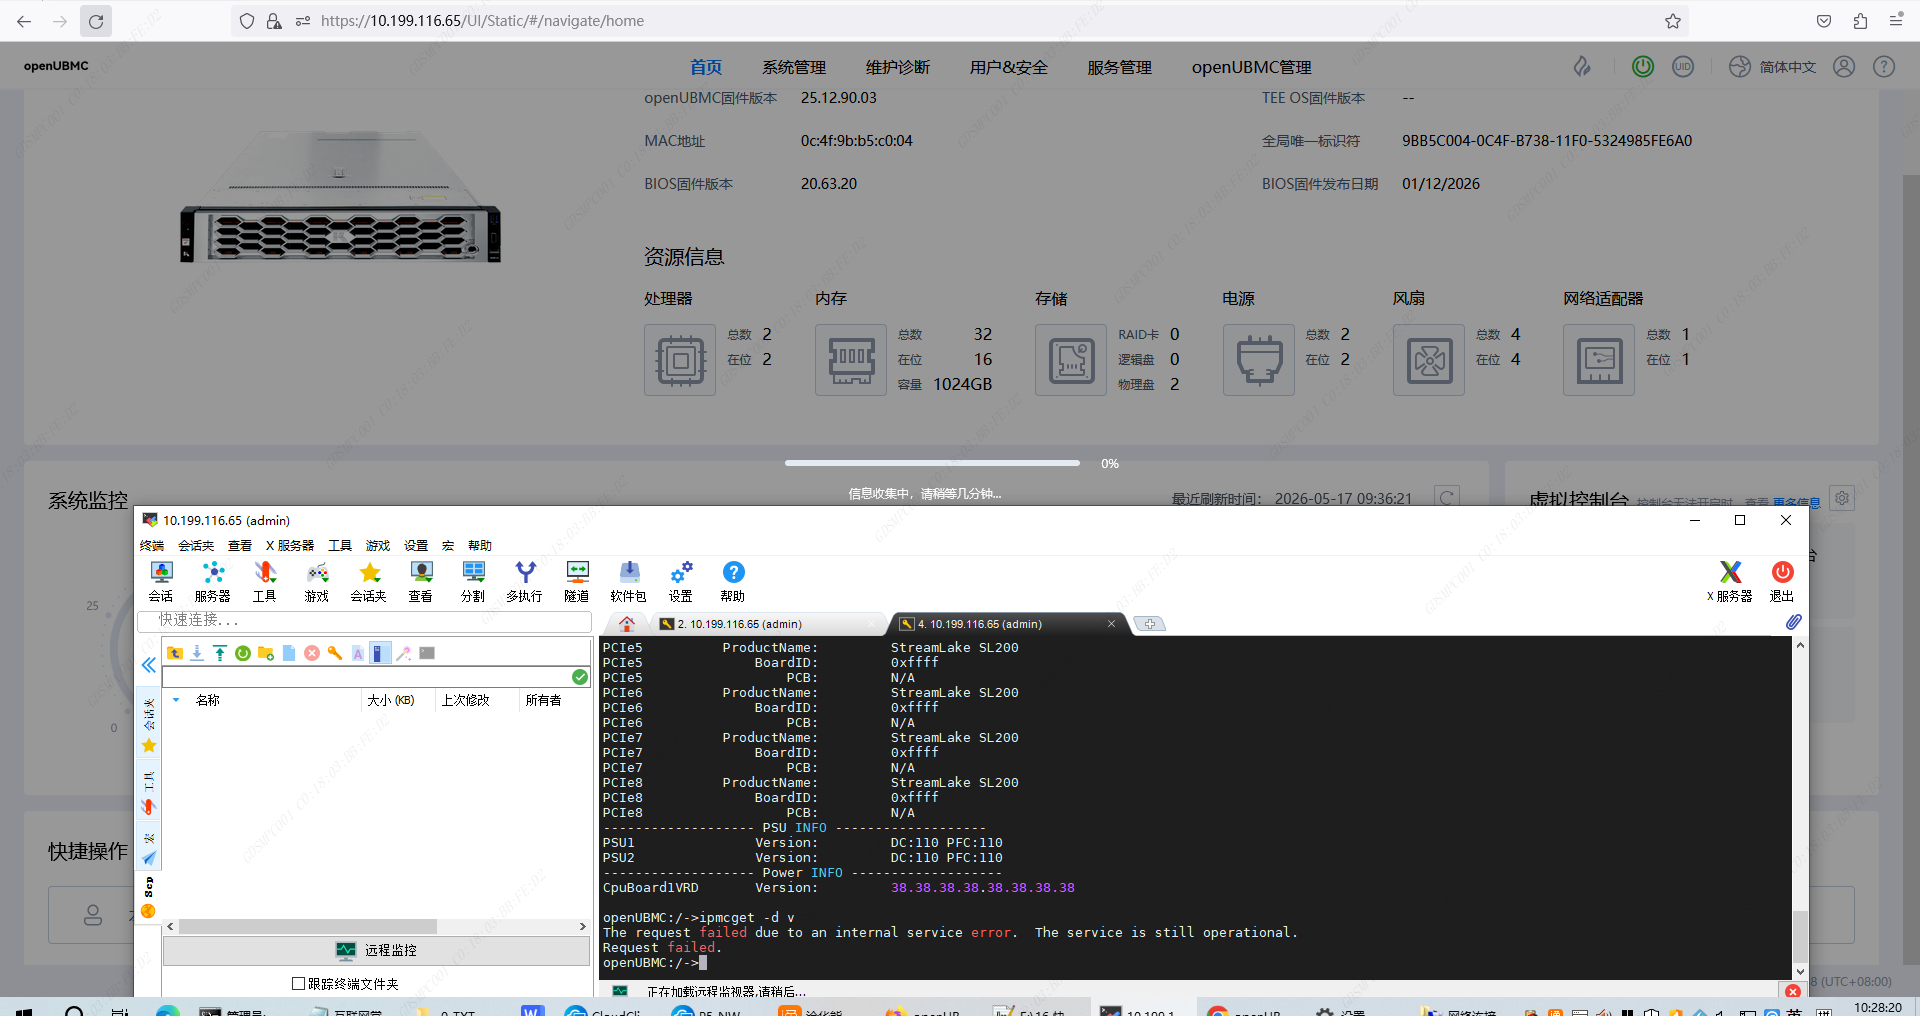The height and width of the screenshot is (1016, 1920).
Task: Click the flame icon in openUBMC header
Action: pos(1582,66)
